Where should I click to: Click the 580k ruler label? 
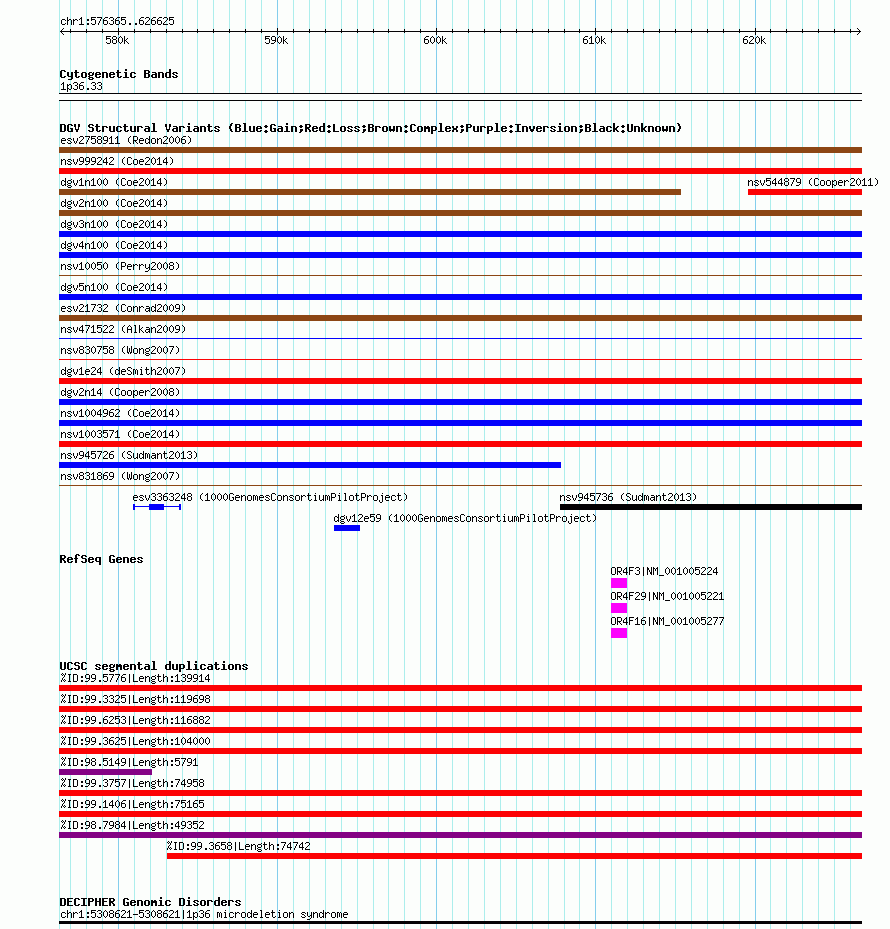pyautogui.click(x=117, y=40)
